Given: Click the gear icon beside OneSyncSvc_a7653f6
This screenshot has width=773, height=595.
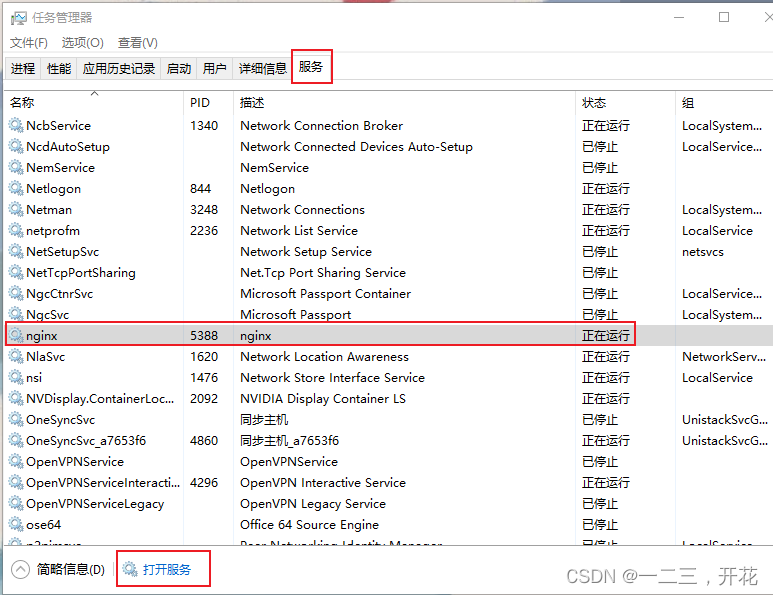Looking at the screenshot, I should coord(16,440).
